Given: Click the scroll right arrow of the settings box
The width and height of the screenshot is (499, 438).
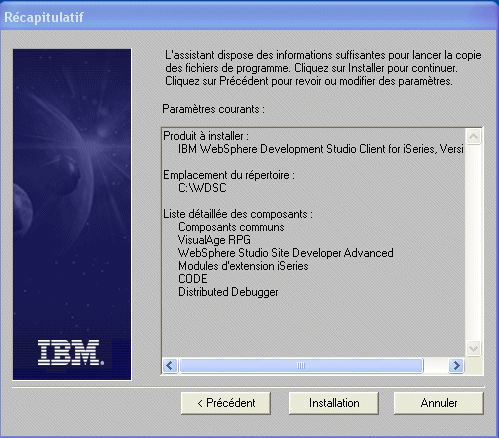Looking at the screenshot, I should click(456, 366).
